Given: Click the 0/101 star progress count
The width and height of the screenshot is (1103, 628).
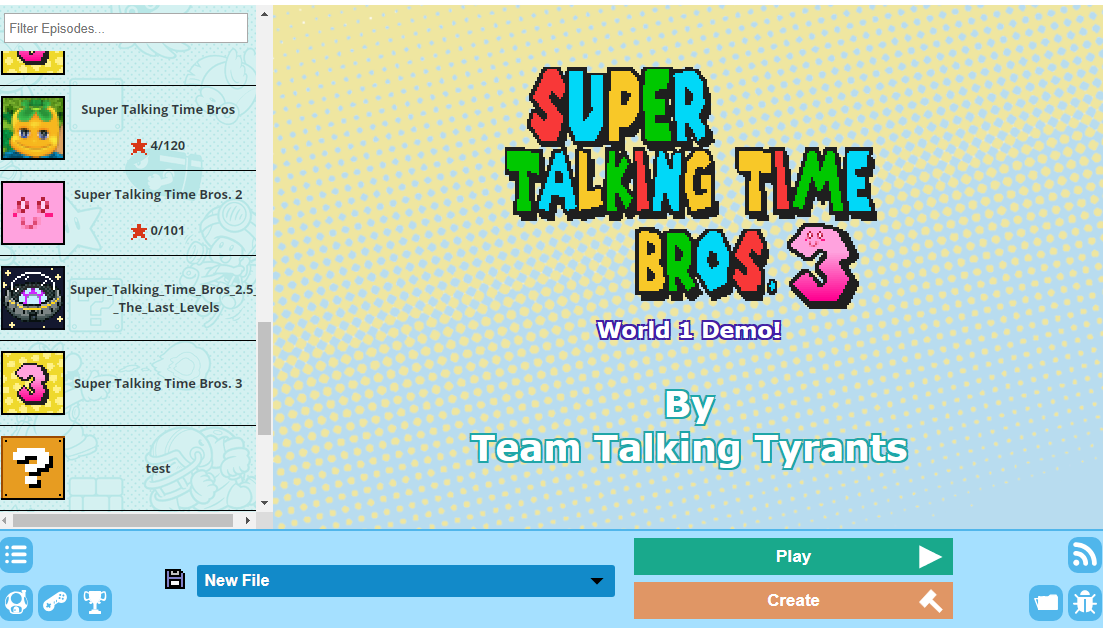Looking at the screenshot, I should pos(158,231).
